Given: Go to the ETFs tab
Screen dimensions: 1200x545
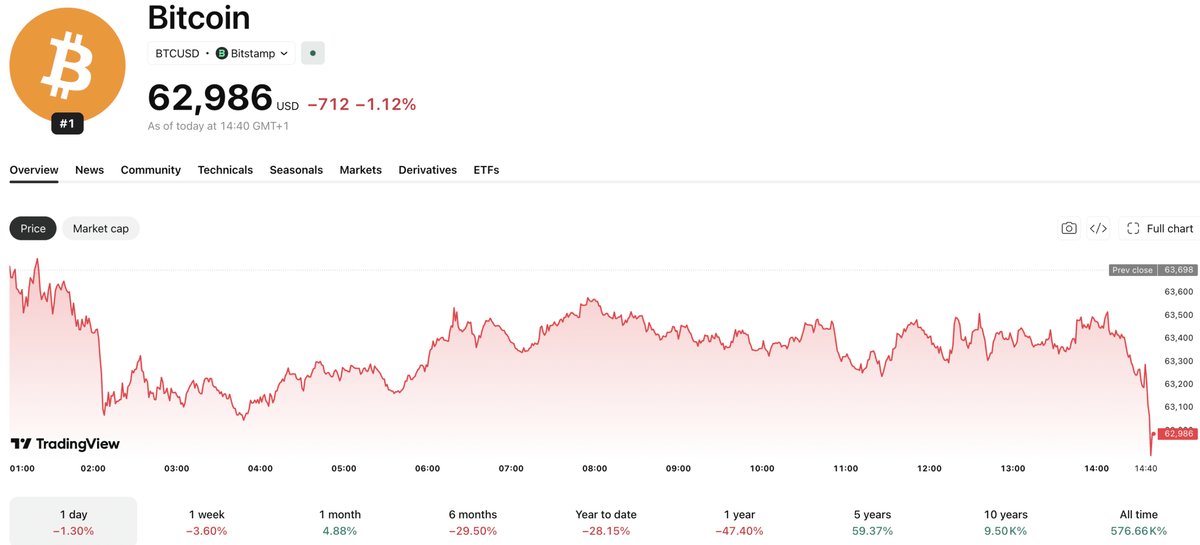Looking at the screenshot, I should point(486,170).
